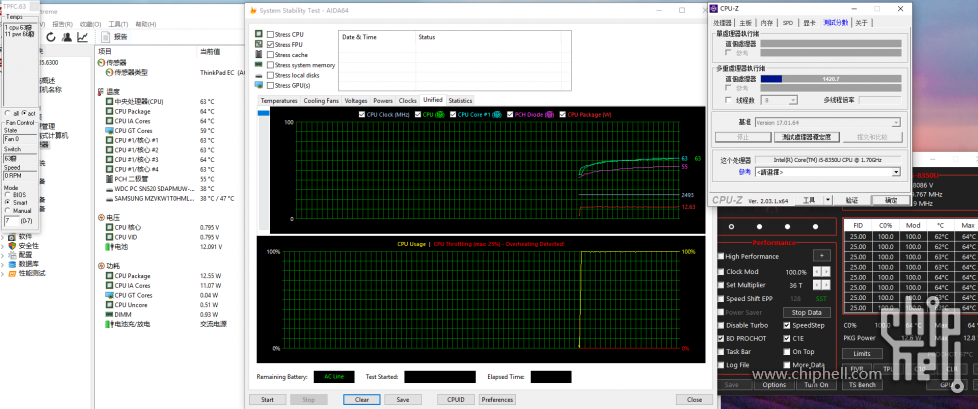Open the 内存 tab in CPU-Z
The image size is (978, 409).
(767, 22)
